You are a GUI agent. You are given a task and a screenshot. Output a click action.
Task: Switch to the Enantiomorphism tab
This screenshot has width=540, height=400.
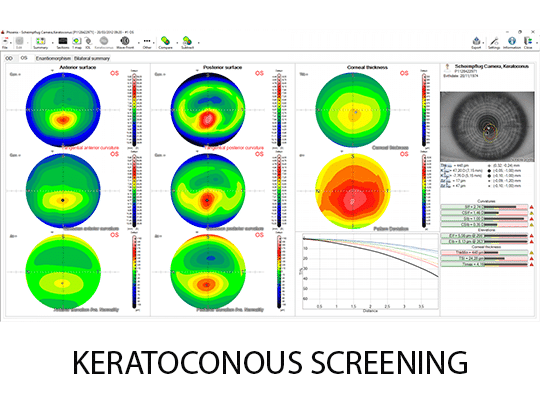point(53,59)
